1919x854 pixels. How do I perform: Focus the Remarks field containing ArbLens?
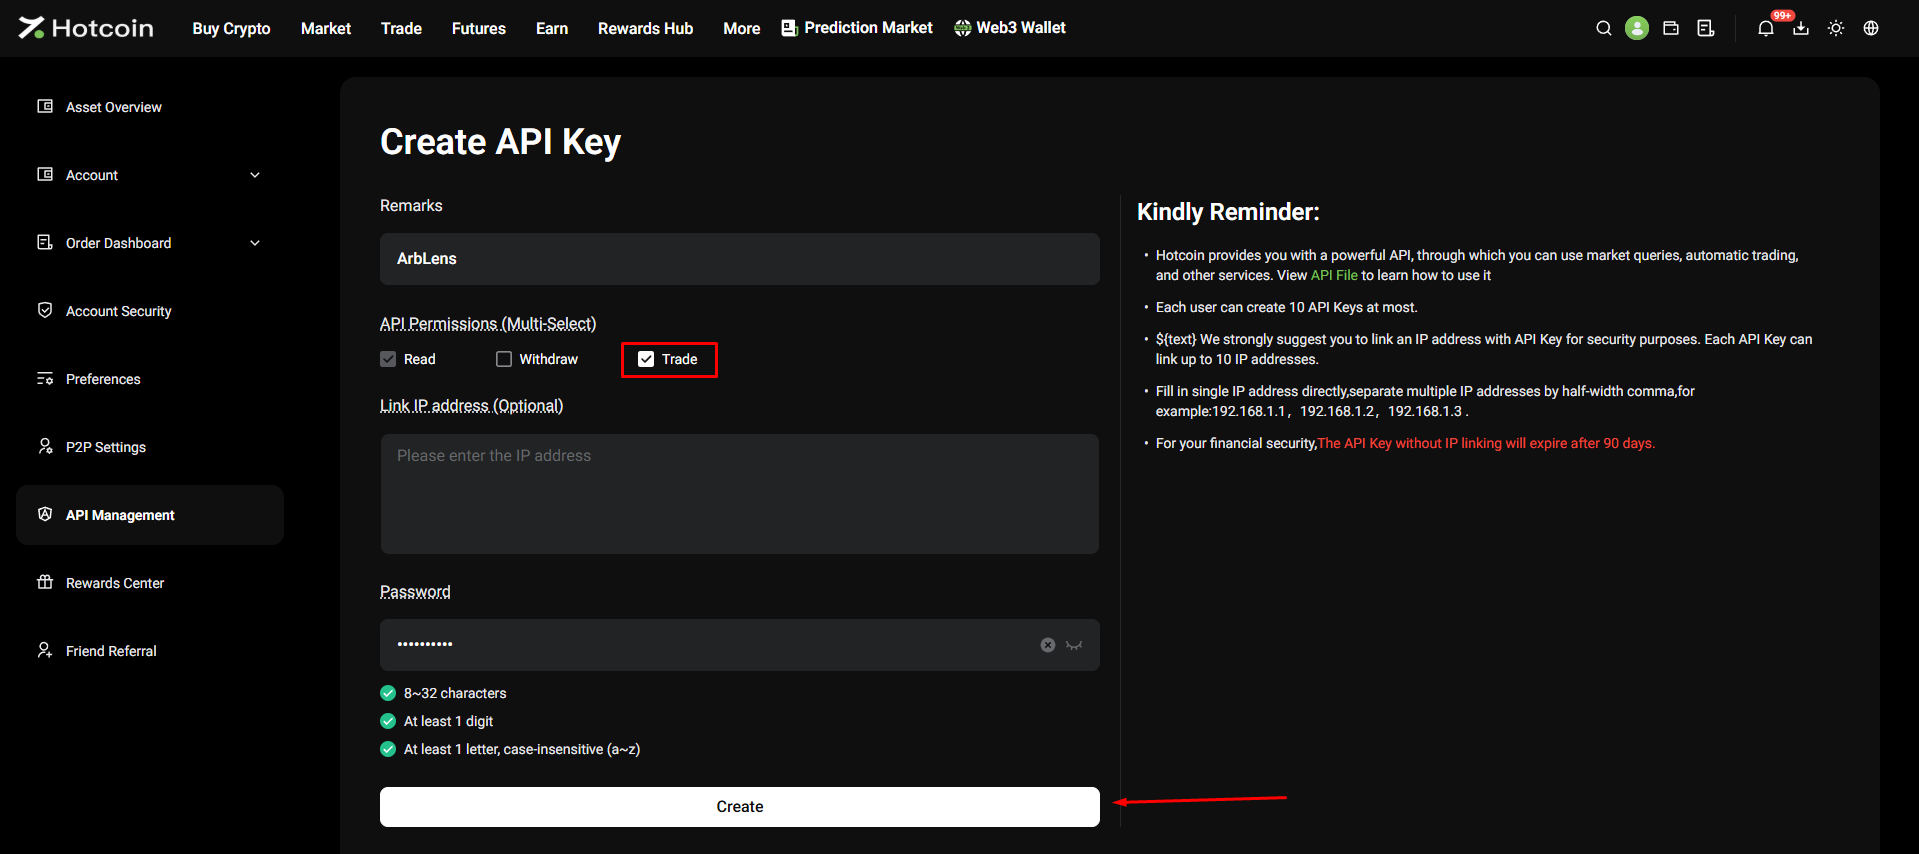pyautogui.click(x=740, y=259)
